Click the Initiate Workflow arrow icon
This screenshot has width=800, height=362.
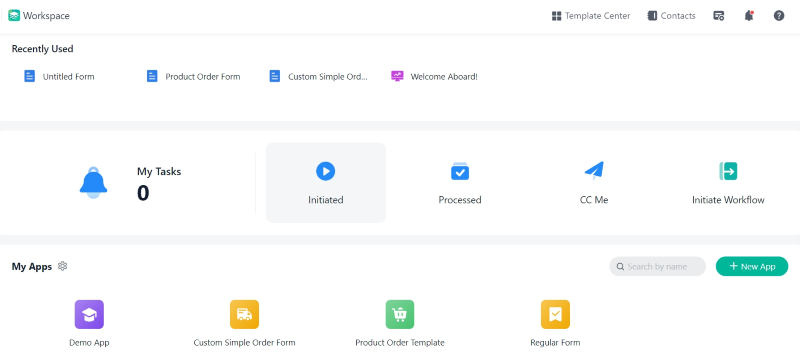pyautogui.click(x=728, y=171)
